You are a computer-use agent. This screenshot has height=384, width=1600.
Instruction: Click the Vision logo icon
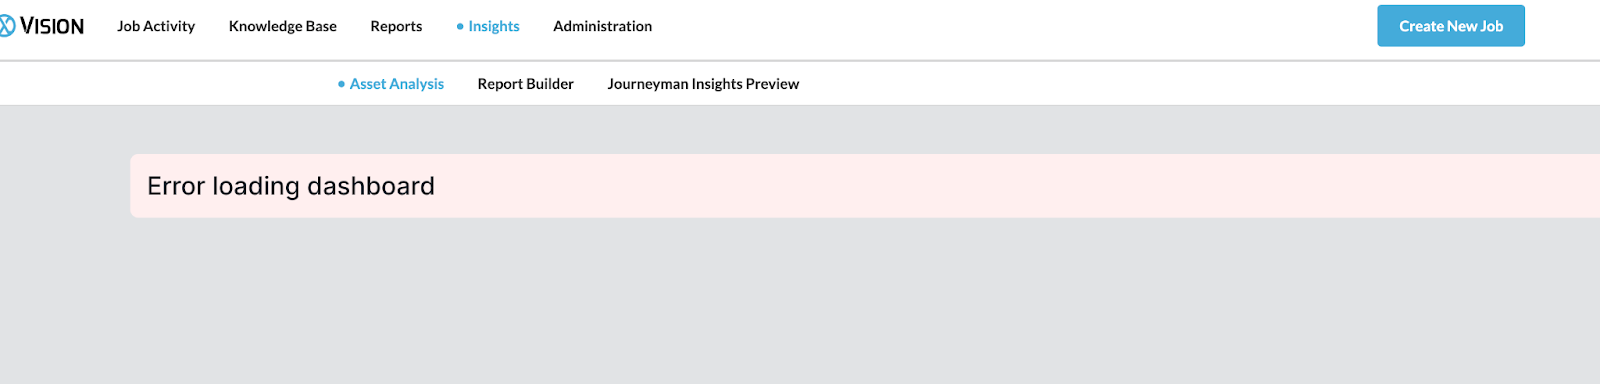tap(6, 26)
